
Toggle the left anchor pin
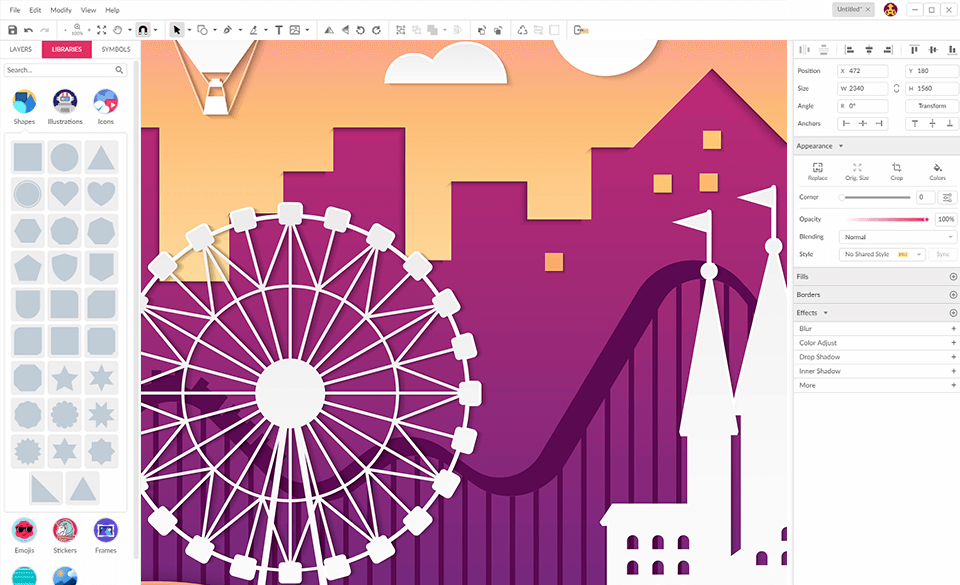[x=846, y=124]
